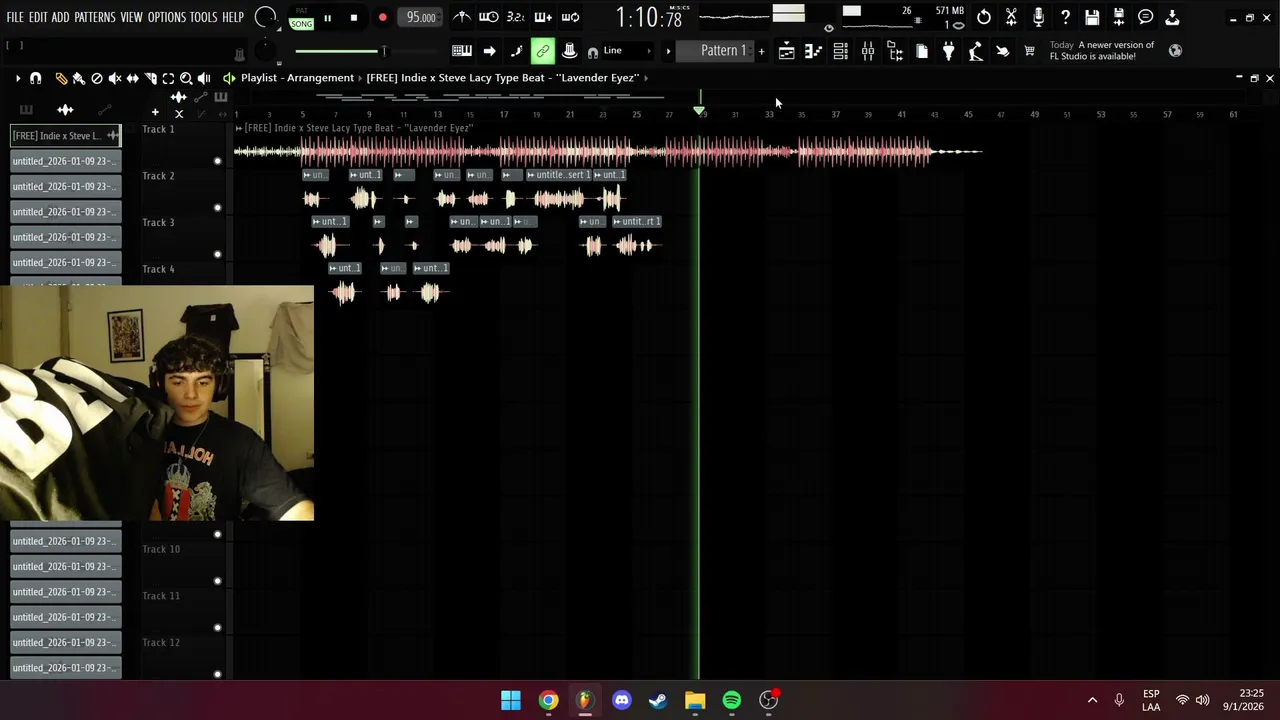This screenshot has height=720, width=1280.
Task: Click the render to audio export icon
Action: coord(1119,17)
